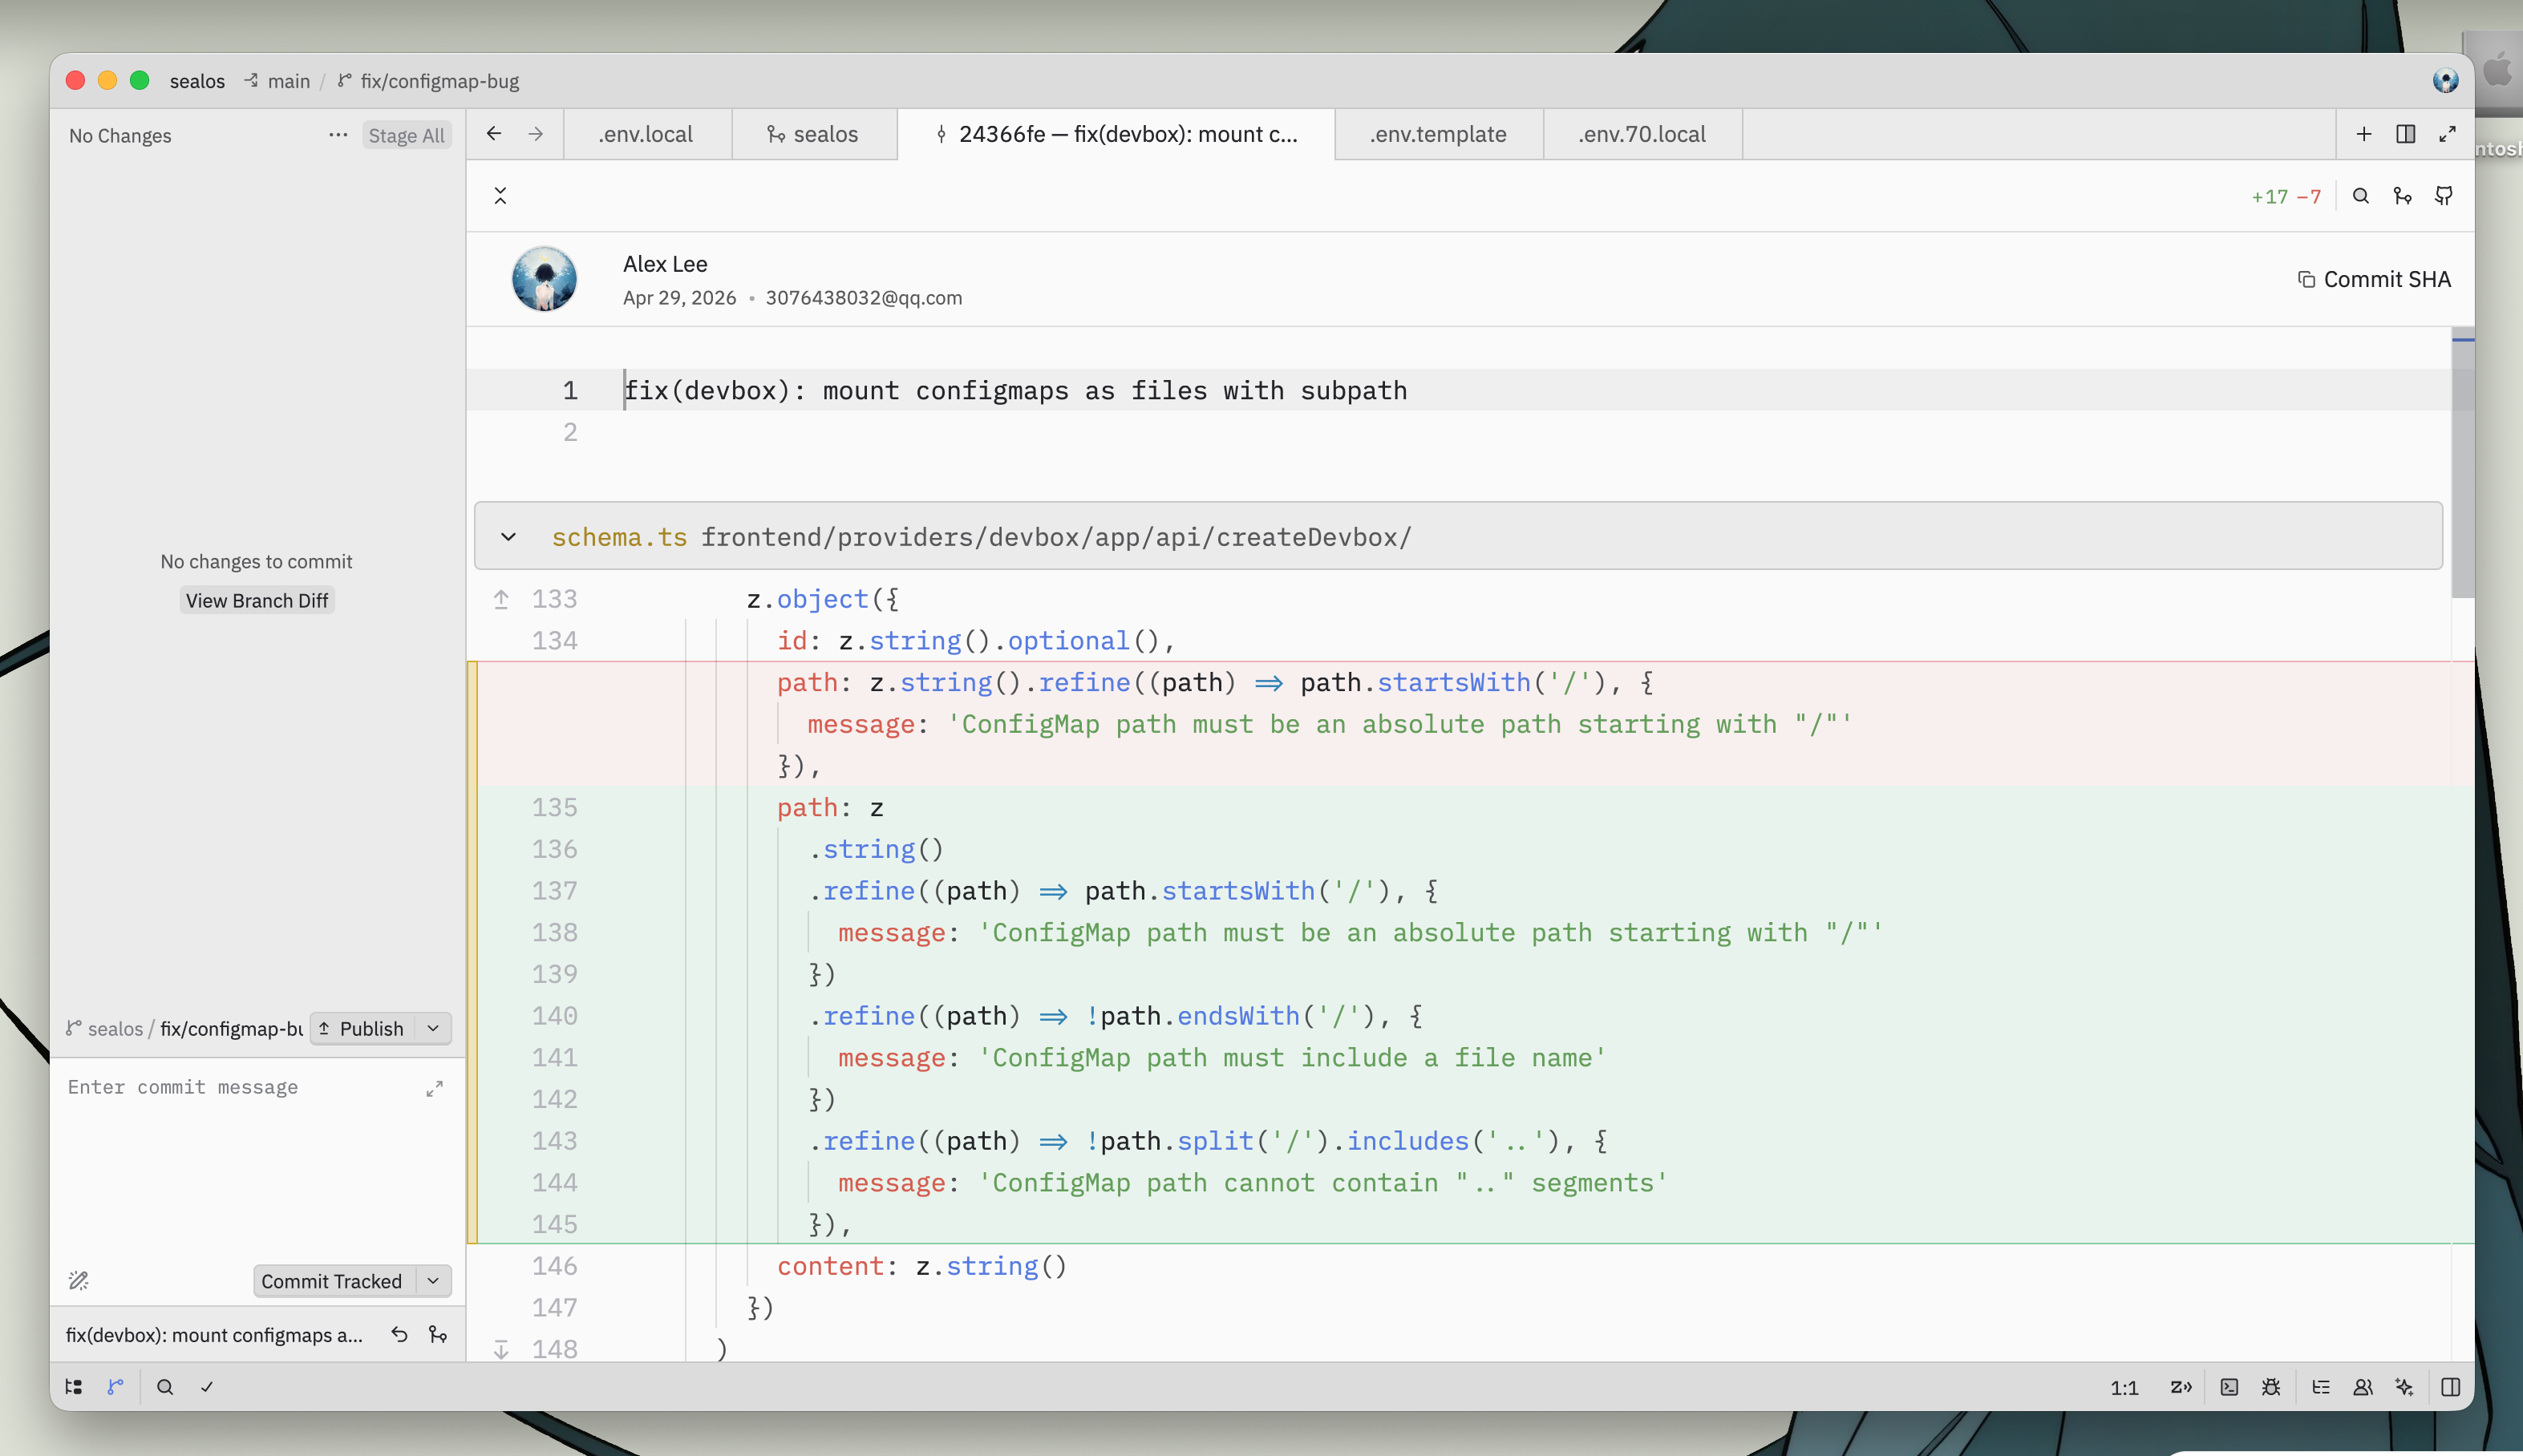Expand context upward at line 133
The height and width of the screenshot is (1456, 2523).
coord(501,599)
